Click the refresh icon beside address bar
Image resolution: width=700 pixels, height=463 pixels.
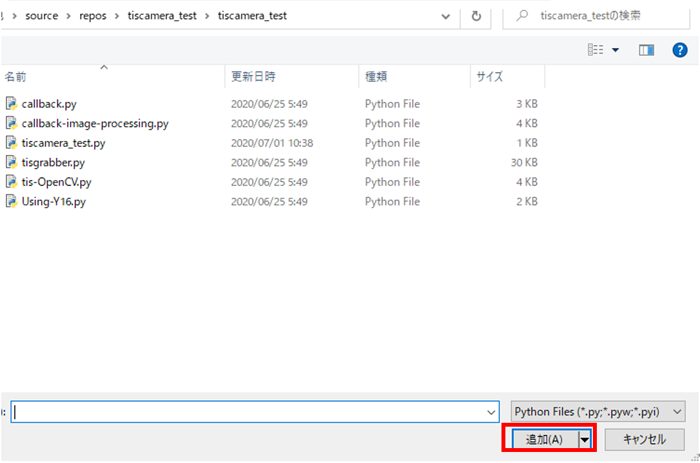(x=476, y=17)
